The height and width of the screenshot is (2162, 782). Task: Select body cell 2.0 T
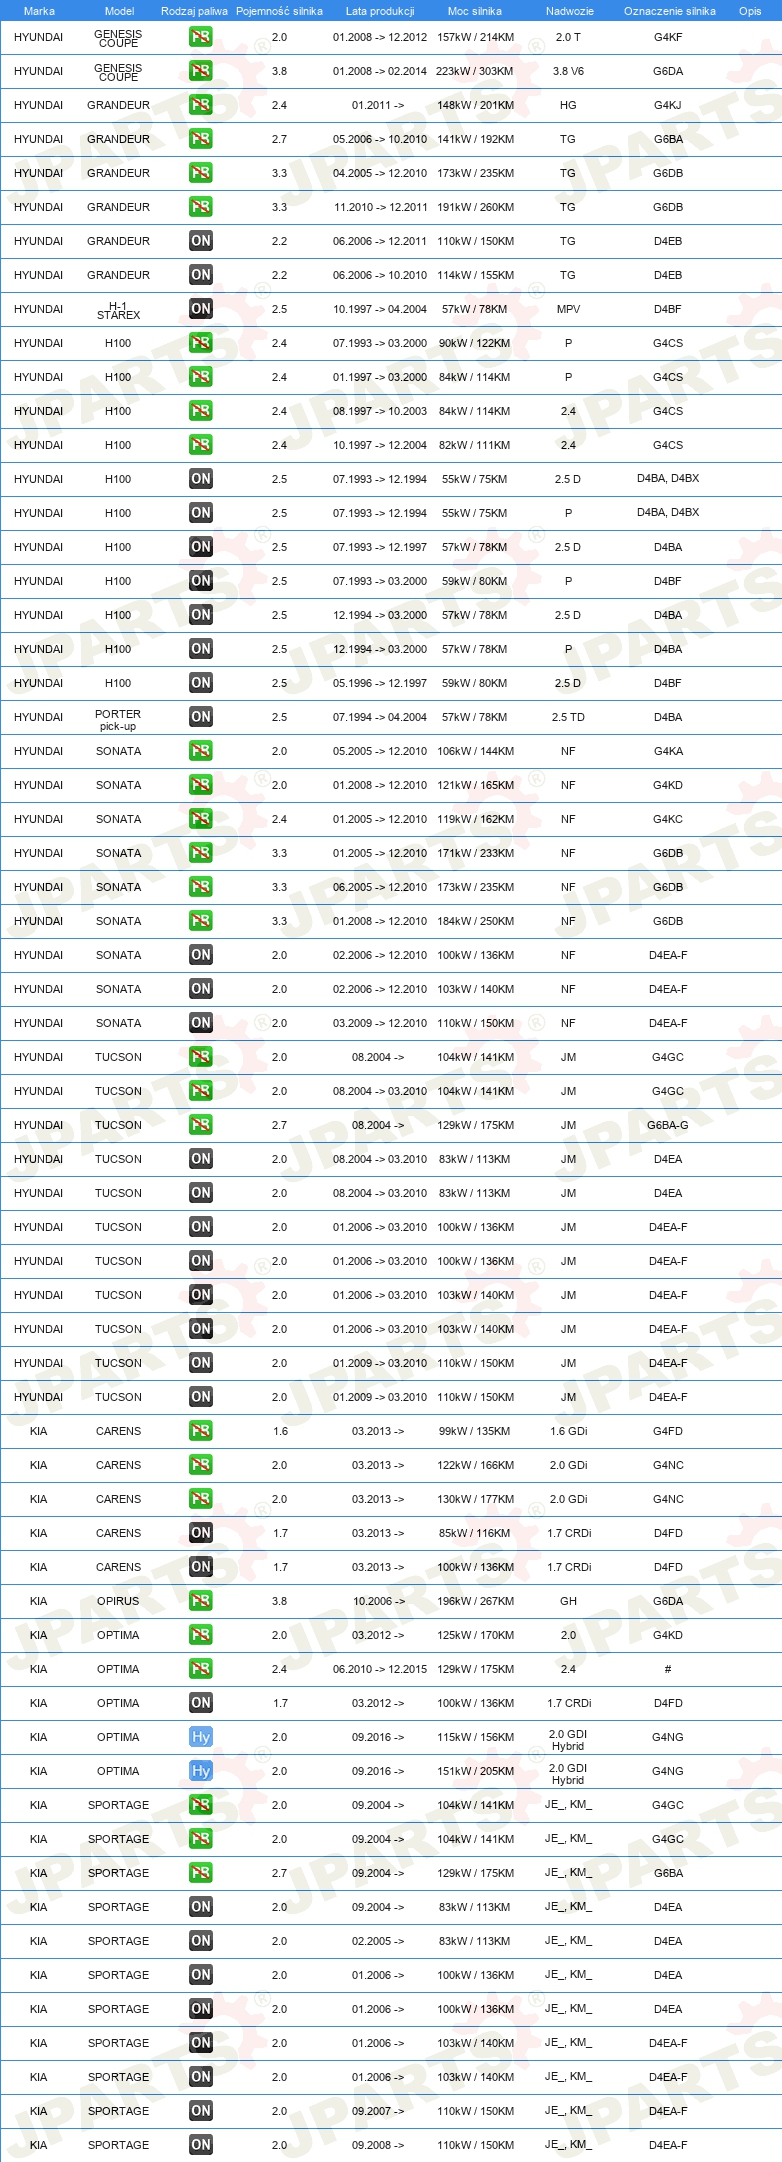tap(568, 37)
